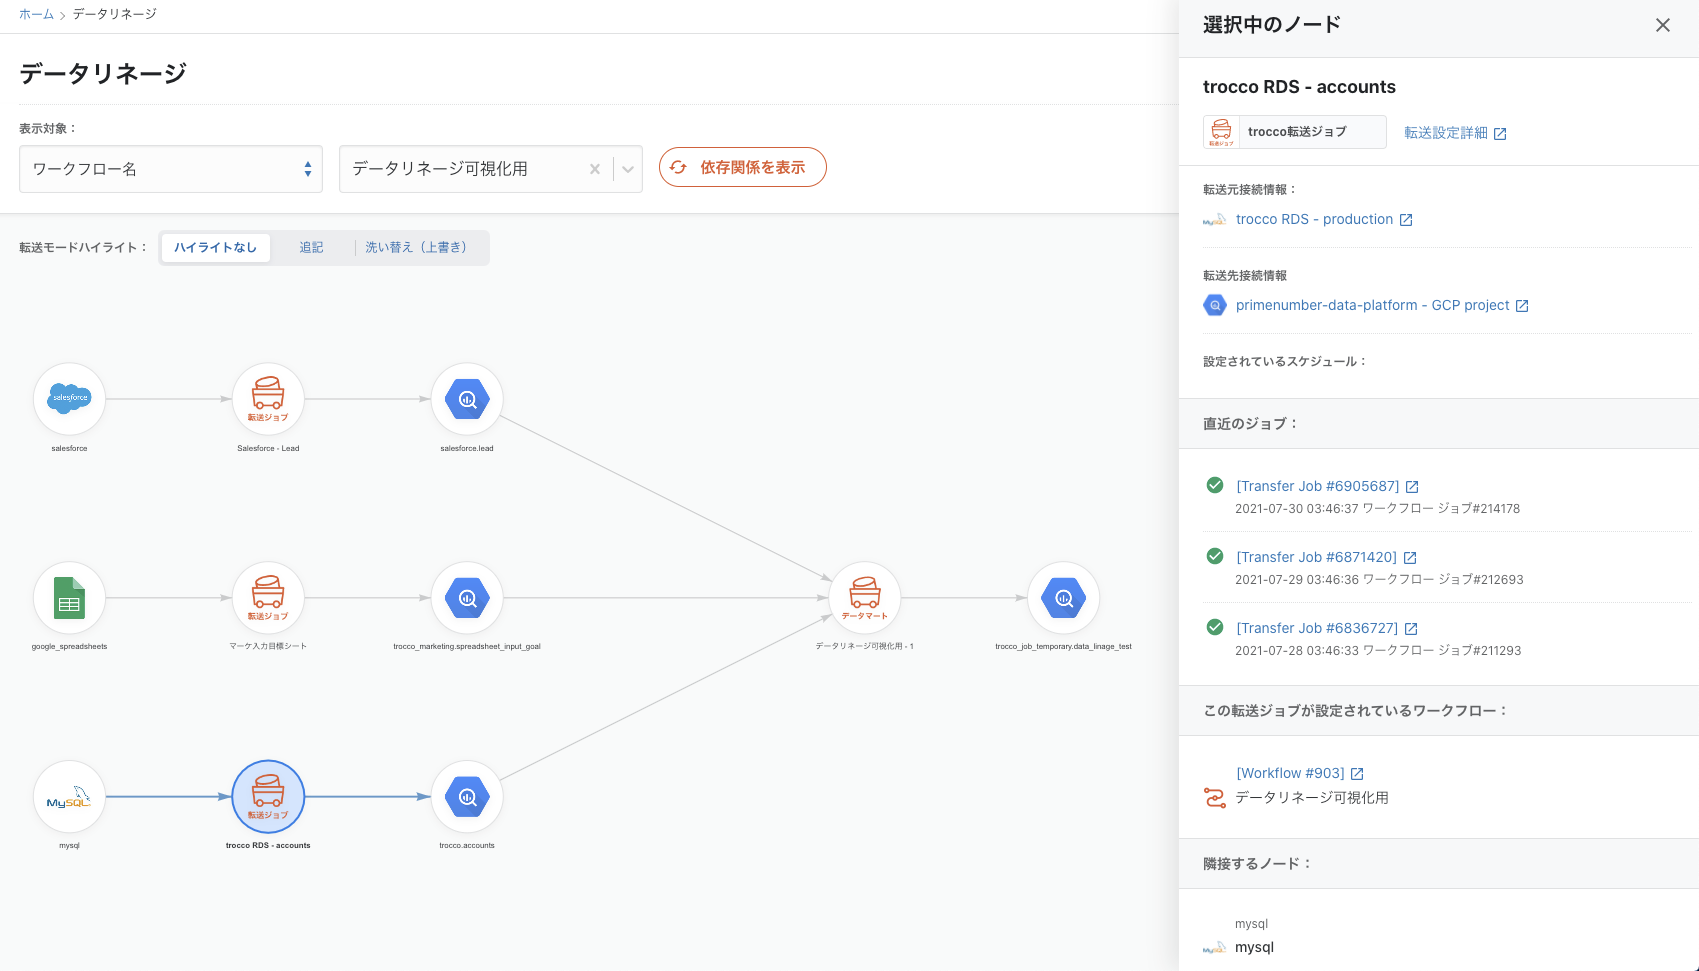
Task: Switch highlight mode to 追記
Action: (311, 248)
